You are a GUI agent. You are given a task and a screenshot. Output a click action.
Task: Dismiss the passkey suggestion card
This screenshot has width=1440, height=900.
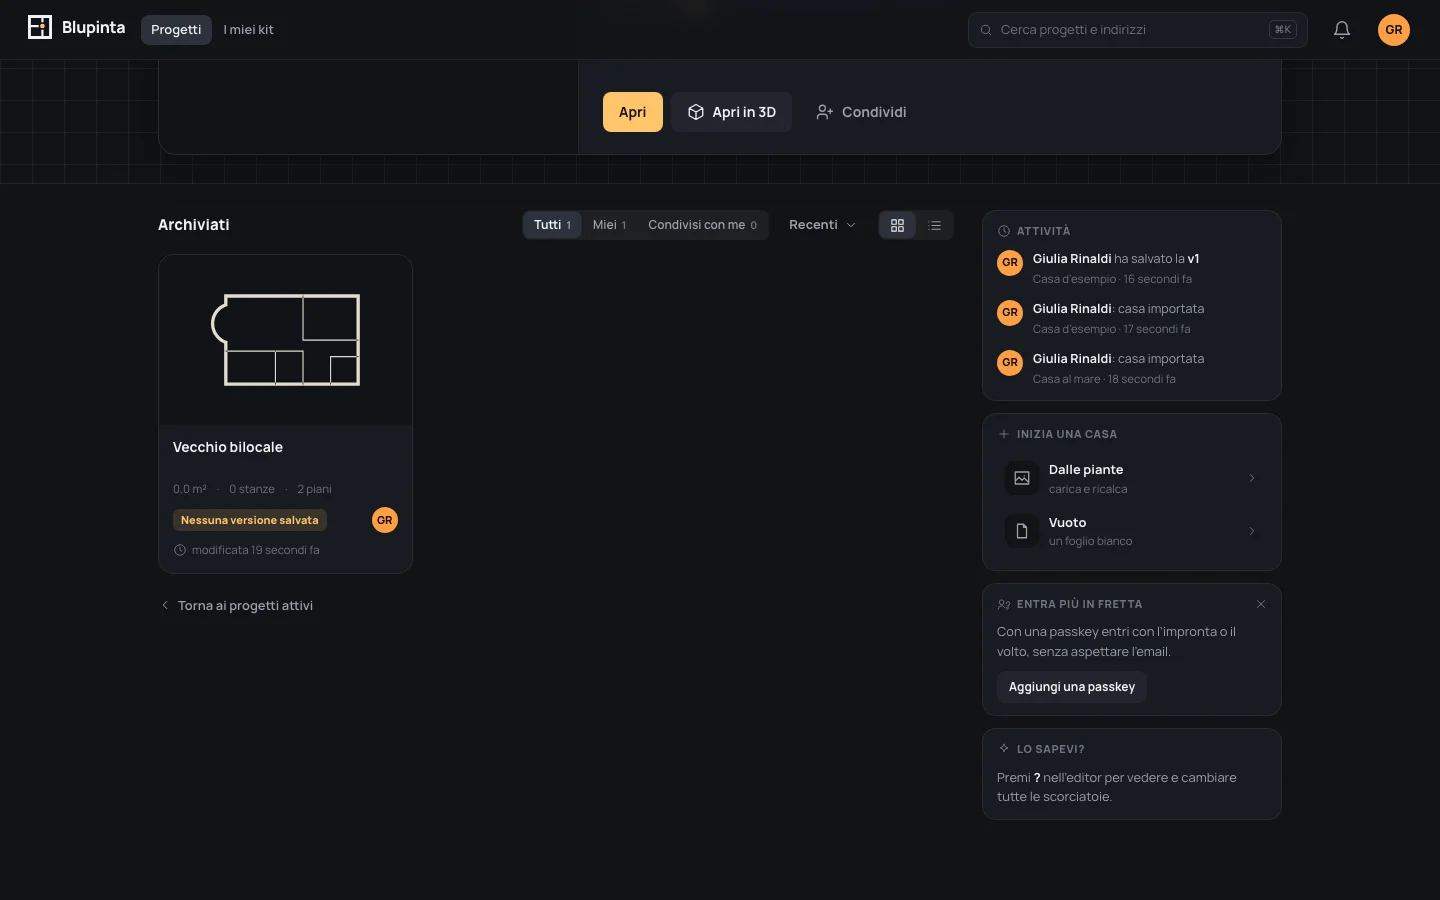[x=1261, y=604]
